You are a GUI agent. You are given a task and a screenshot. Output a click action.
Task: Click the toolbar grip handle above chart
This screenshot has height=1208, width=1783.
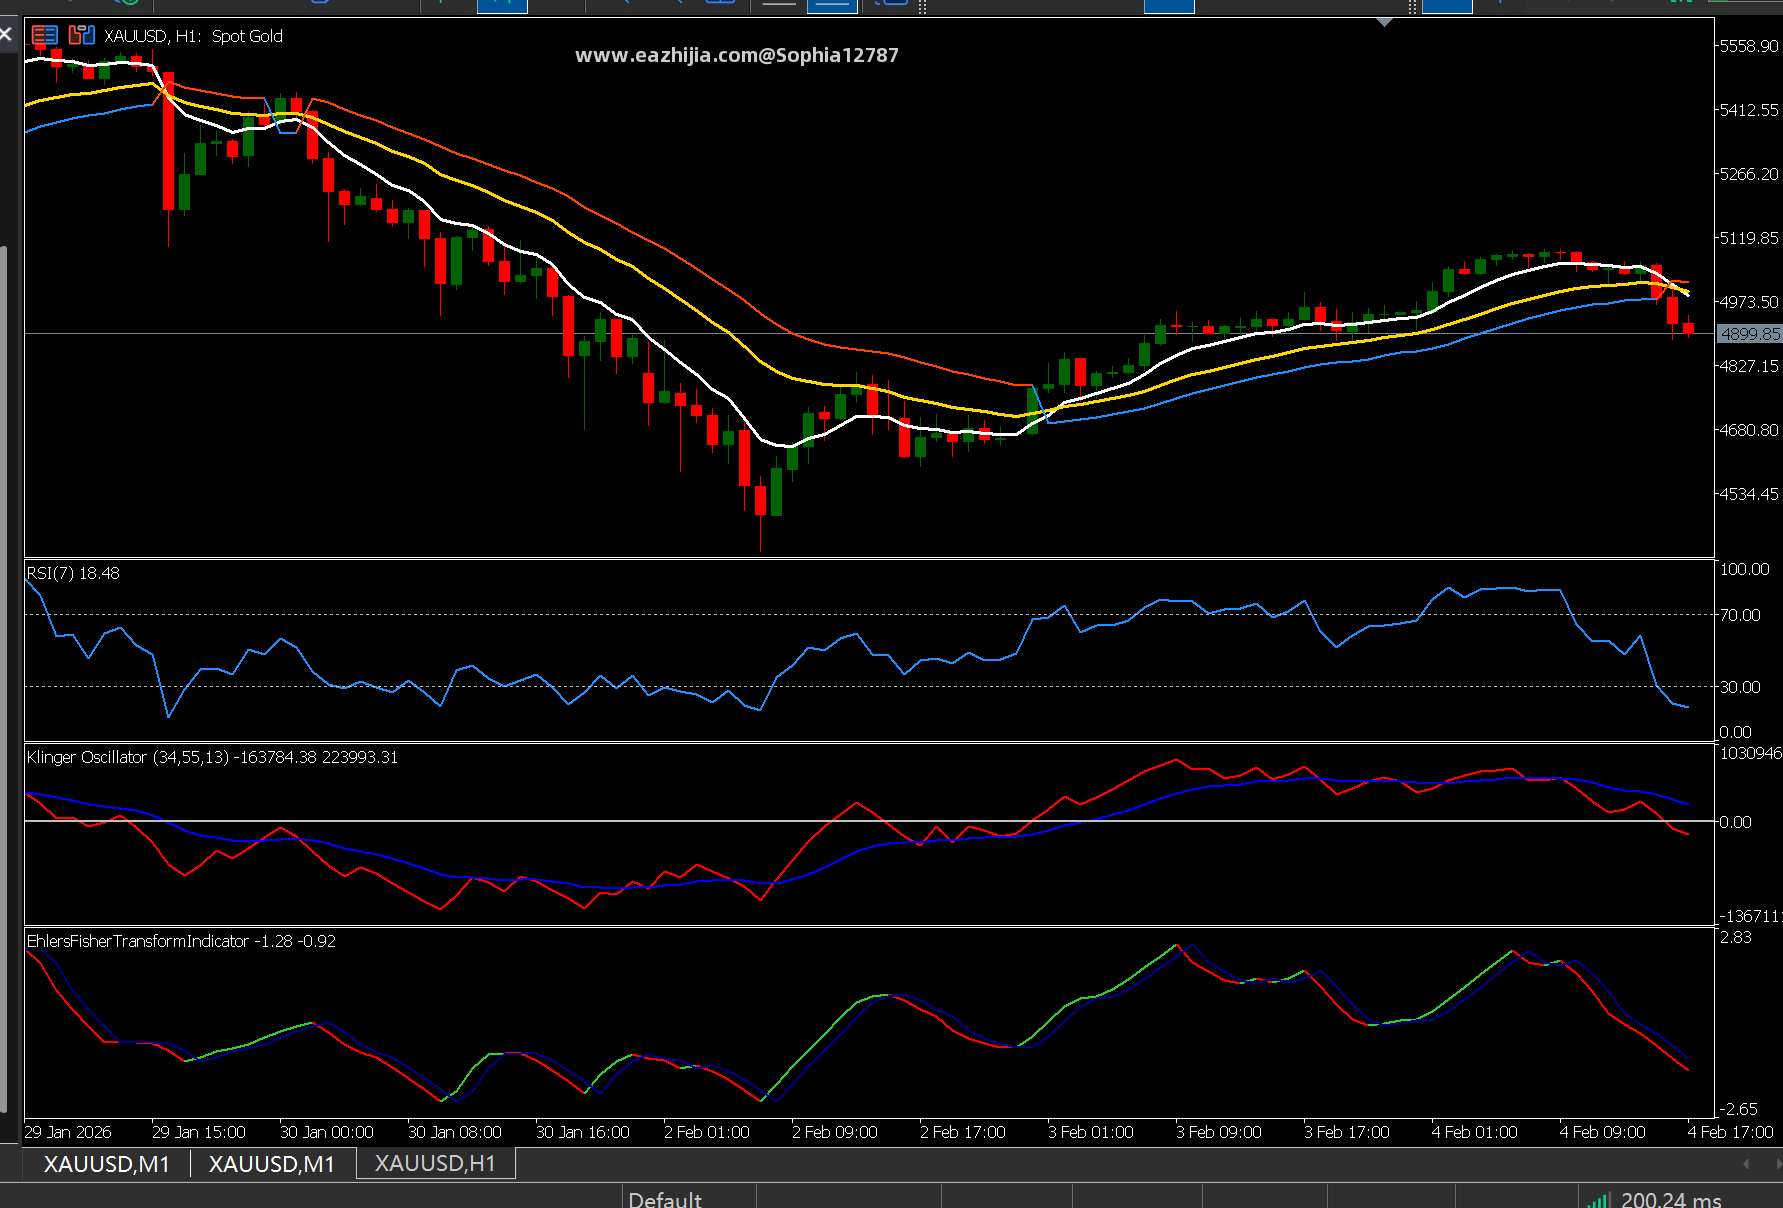click(922, 7)
